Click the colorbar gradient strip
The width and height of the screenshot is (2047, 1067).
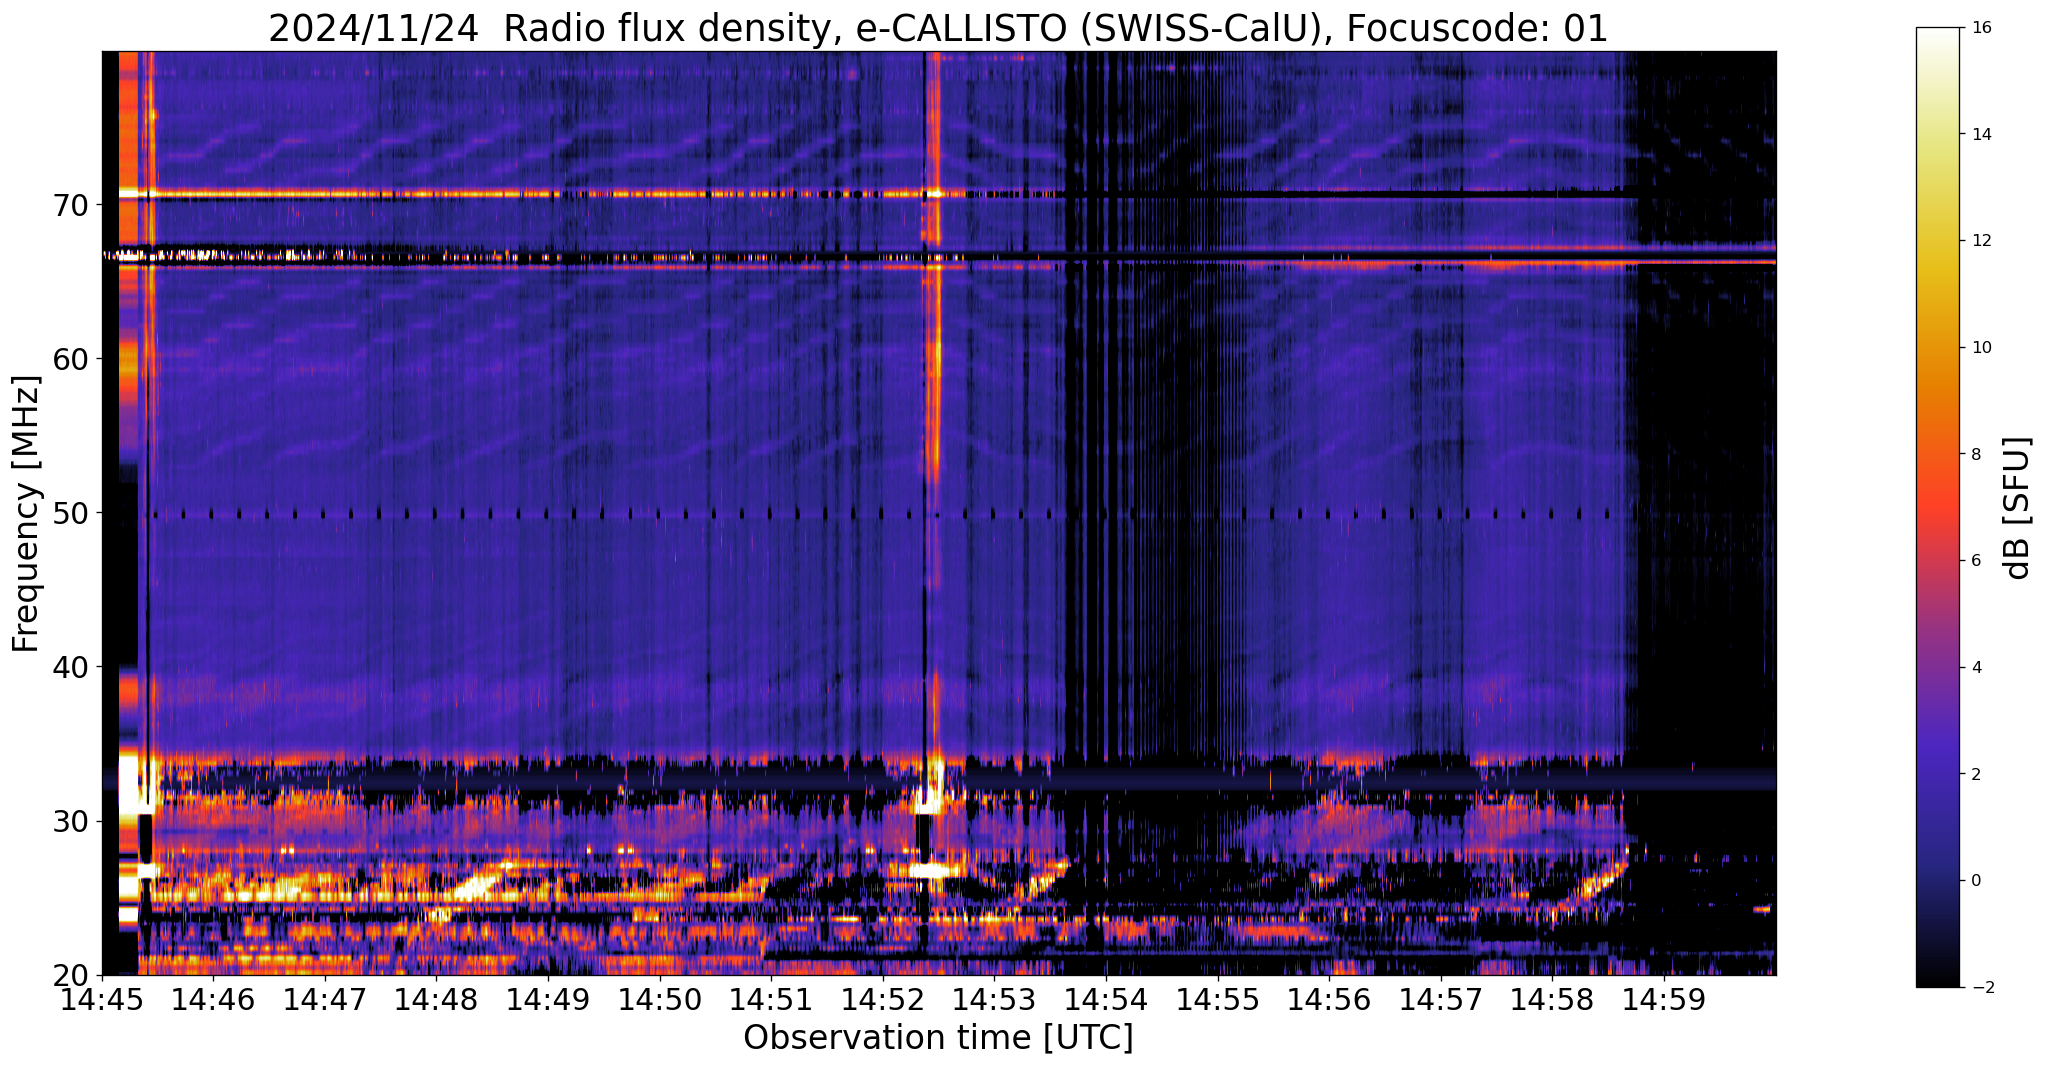[x=1936, y=507]
